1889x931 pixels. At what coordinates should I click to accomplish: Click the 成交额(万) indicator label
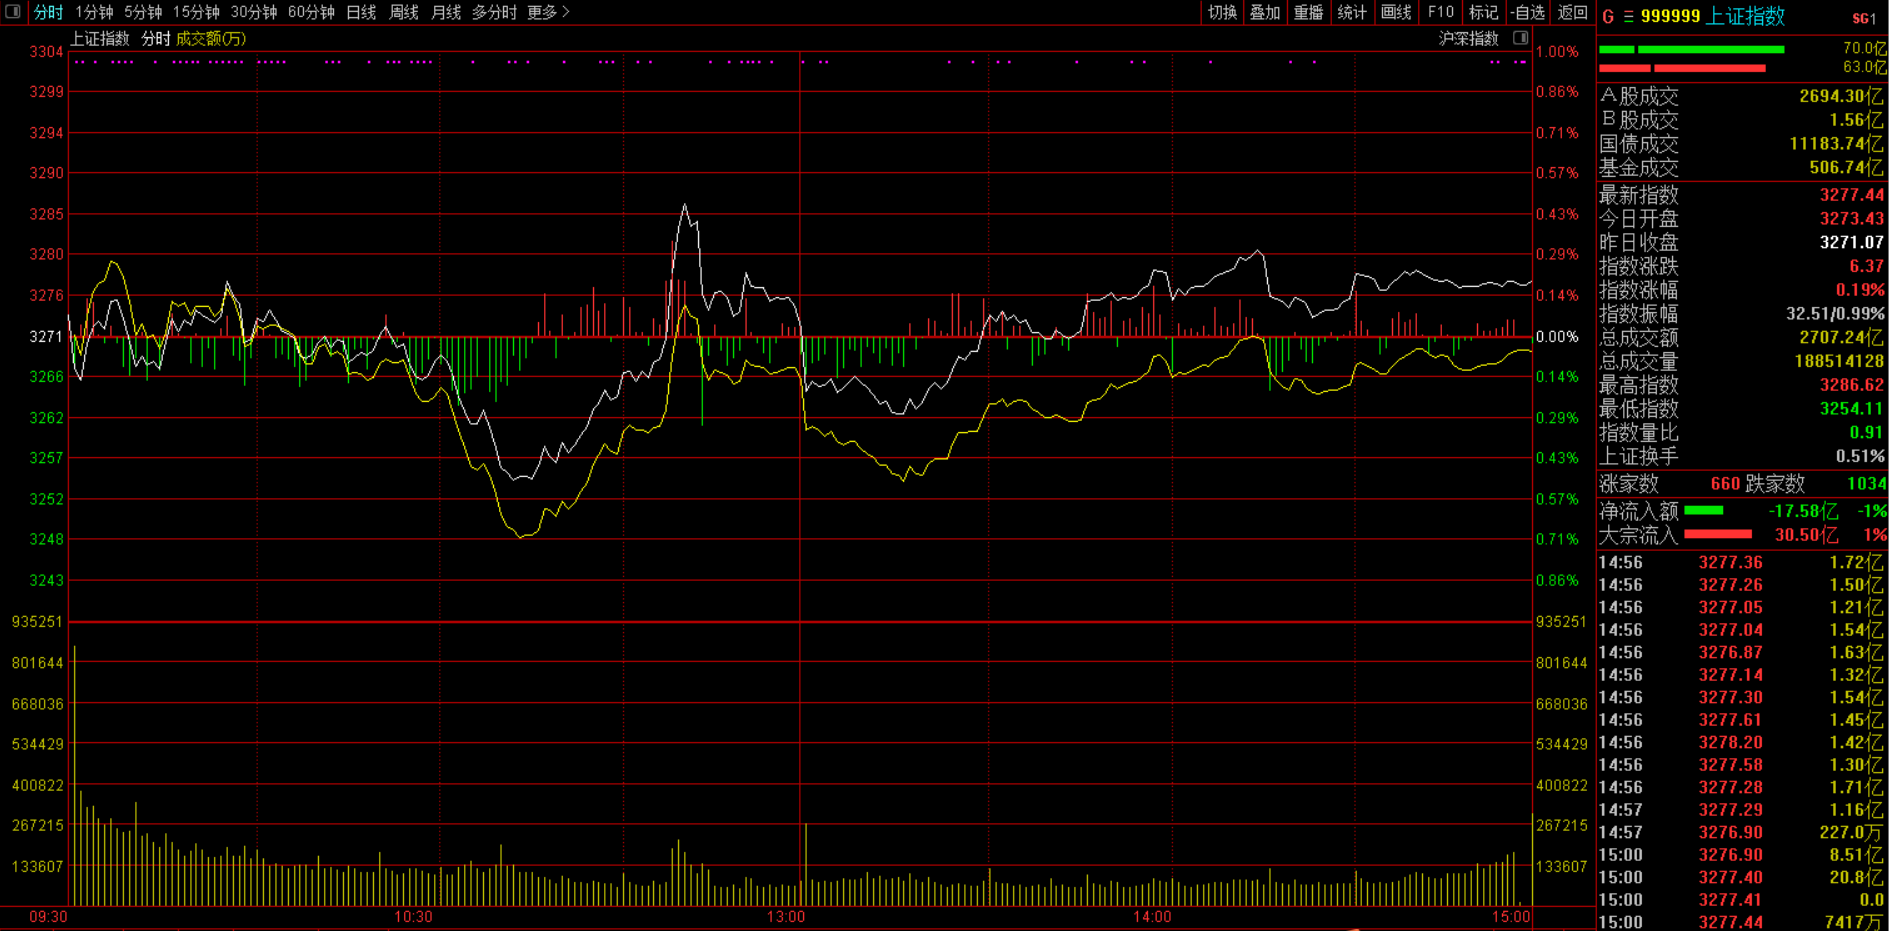[x=211, y=38]
